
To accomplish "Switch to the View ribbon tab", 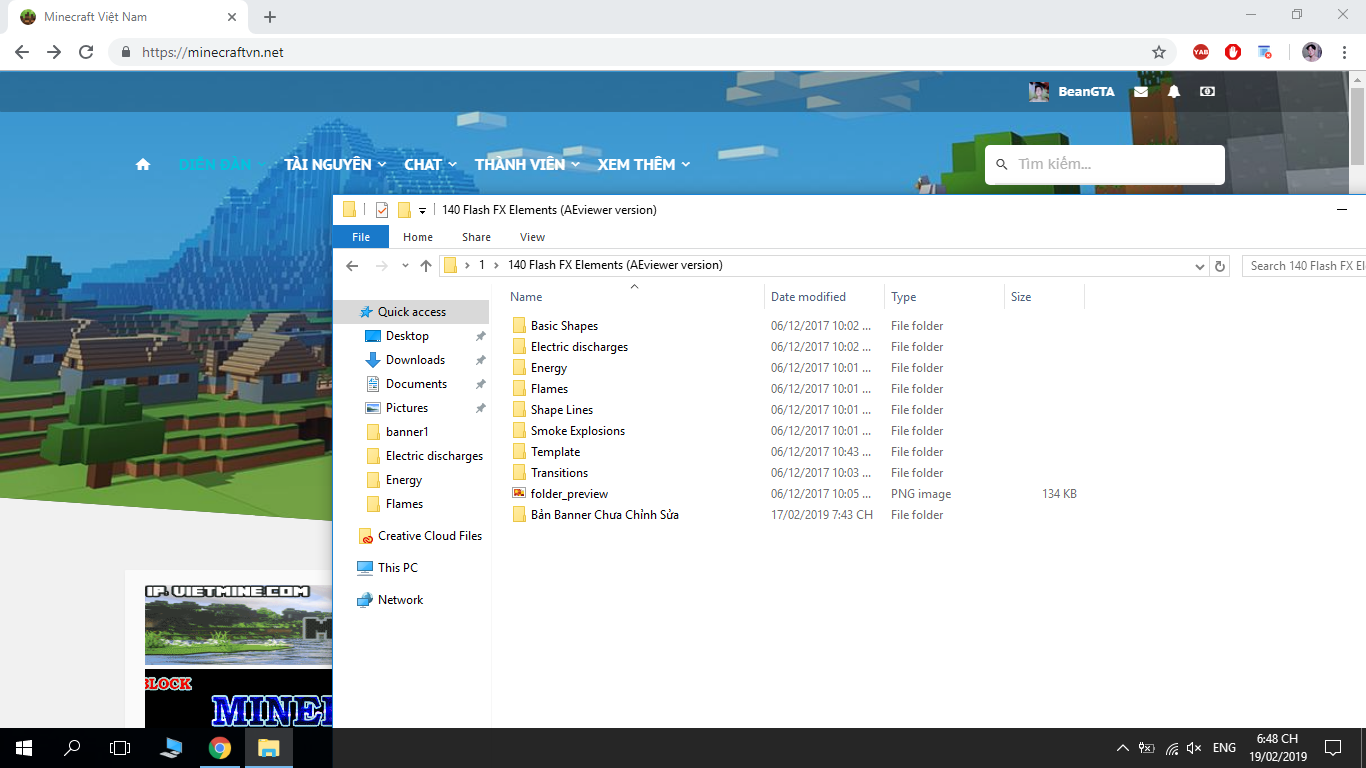I will 532,237.
